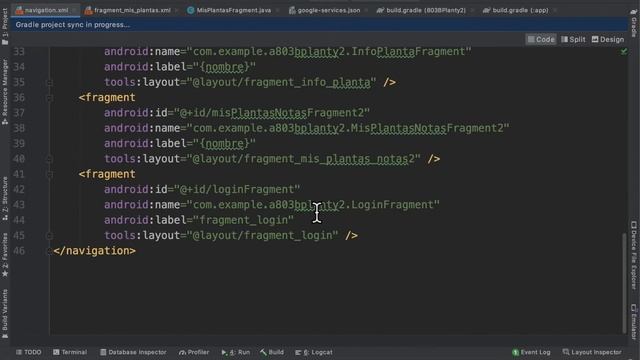Open the Gradle side panel
The width and height of the screenshot is (640, 360).
634,23
